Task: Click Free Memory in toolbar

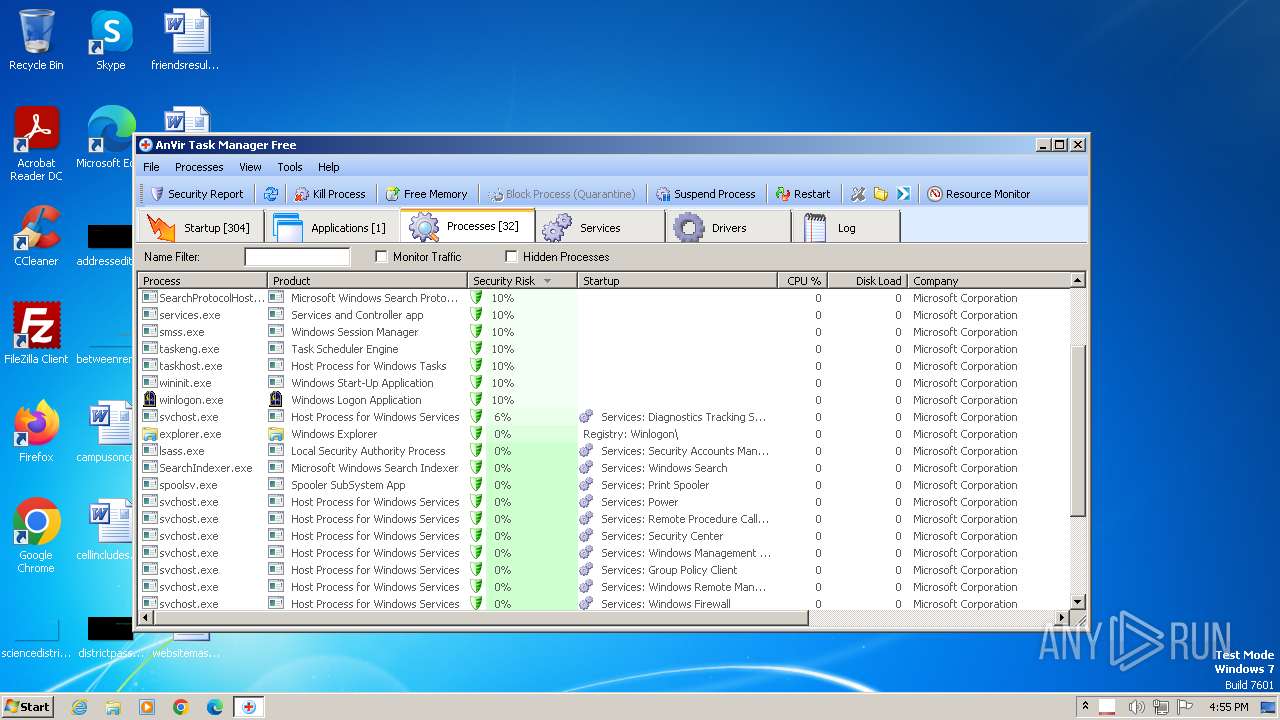Action: (427, 194)
